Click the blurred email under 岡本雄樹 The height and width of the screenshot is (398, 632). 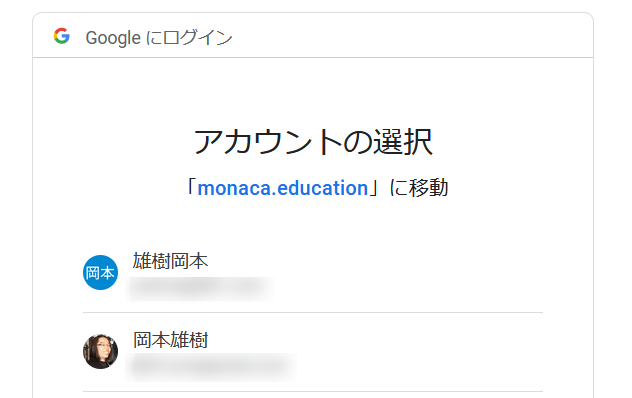click(211, 367)
